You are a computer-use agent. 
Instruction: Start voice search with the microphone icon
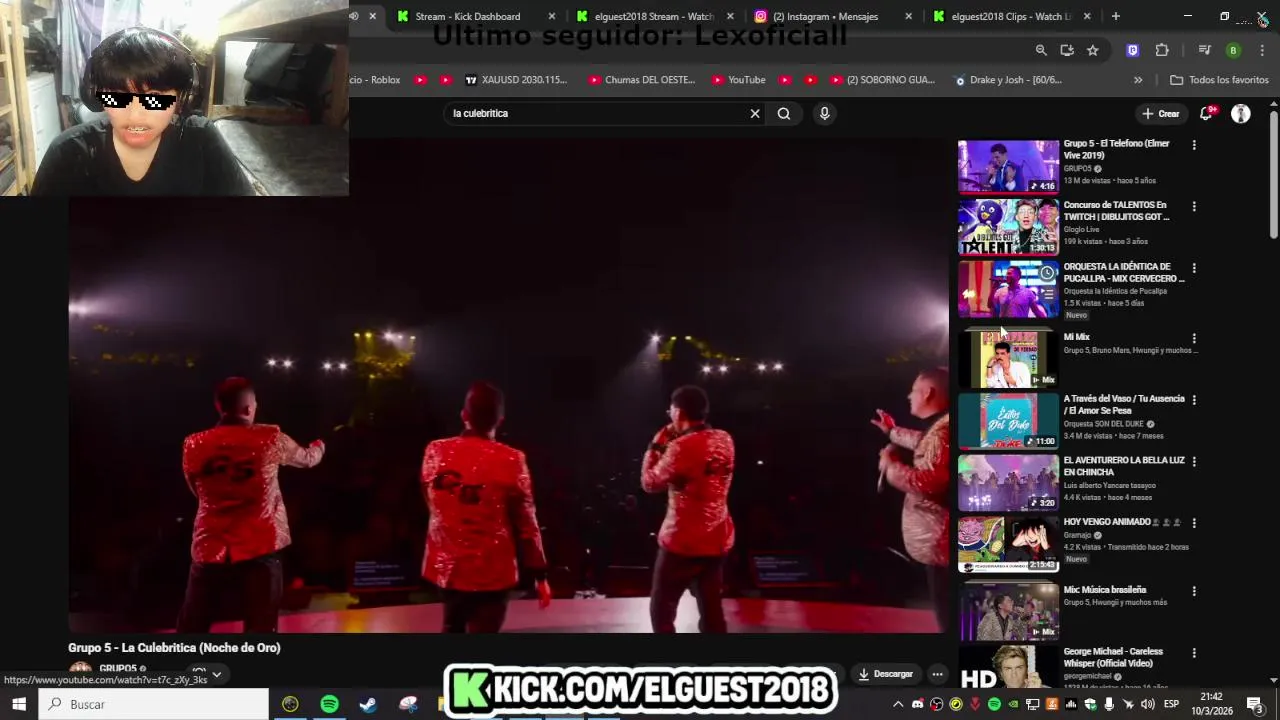pos(824,113)
